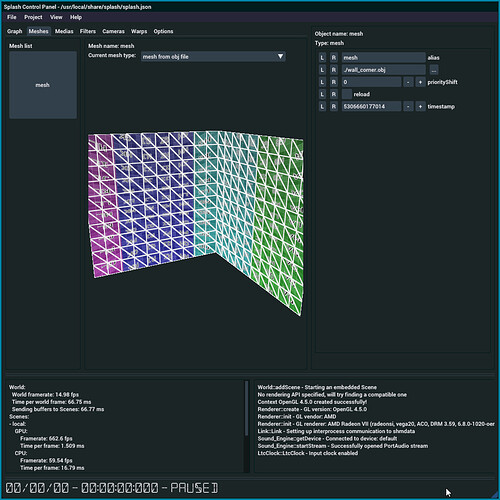Click the L button beside reload
Viewport: 500px width, 500px height.
pos(322,94)
